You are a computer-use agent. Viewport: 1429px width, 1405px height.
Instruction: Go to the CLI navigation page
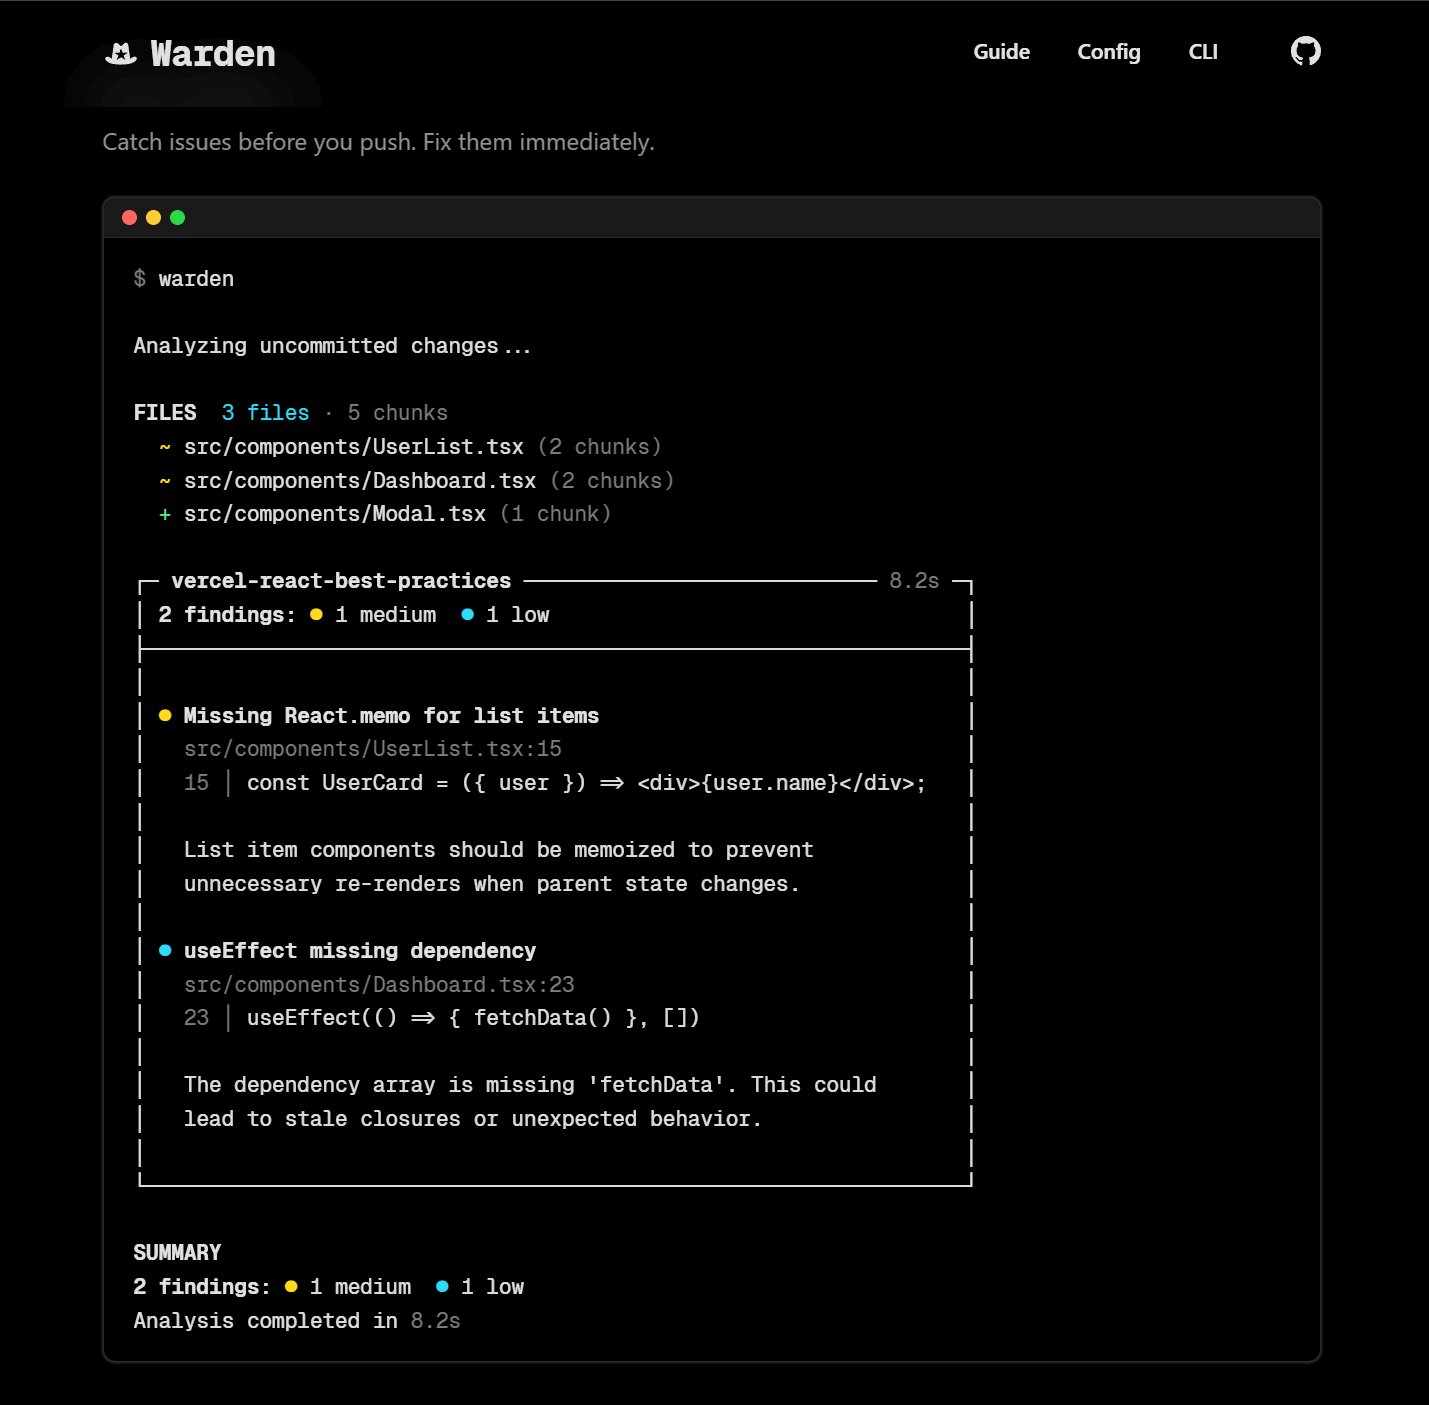pyautogui.click(x=1202, y=52)
